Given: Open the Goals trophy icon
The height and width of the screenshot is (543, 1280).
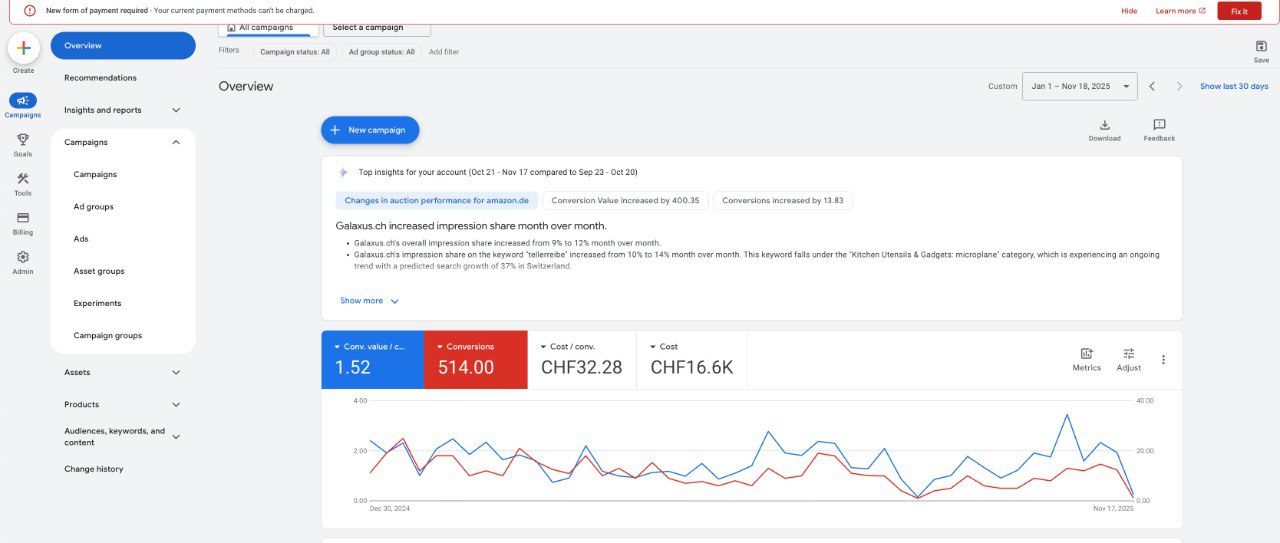Looking at the screenshot, I should pyautogui.click(x=23, y=139).
